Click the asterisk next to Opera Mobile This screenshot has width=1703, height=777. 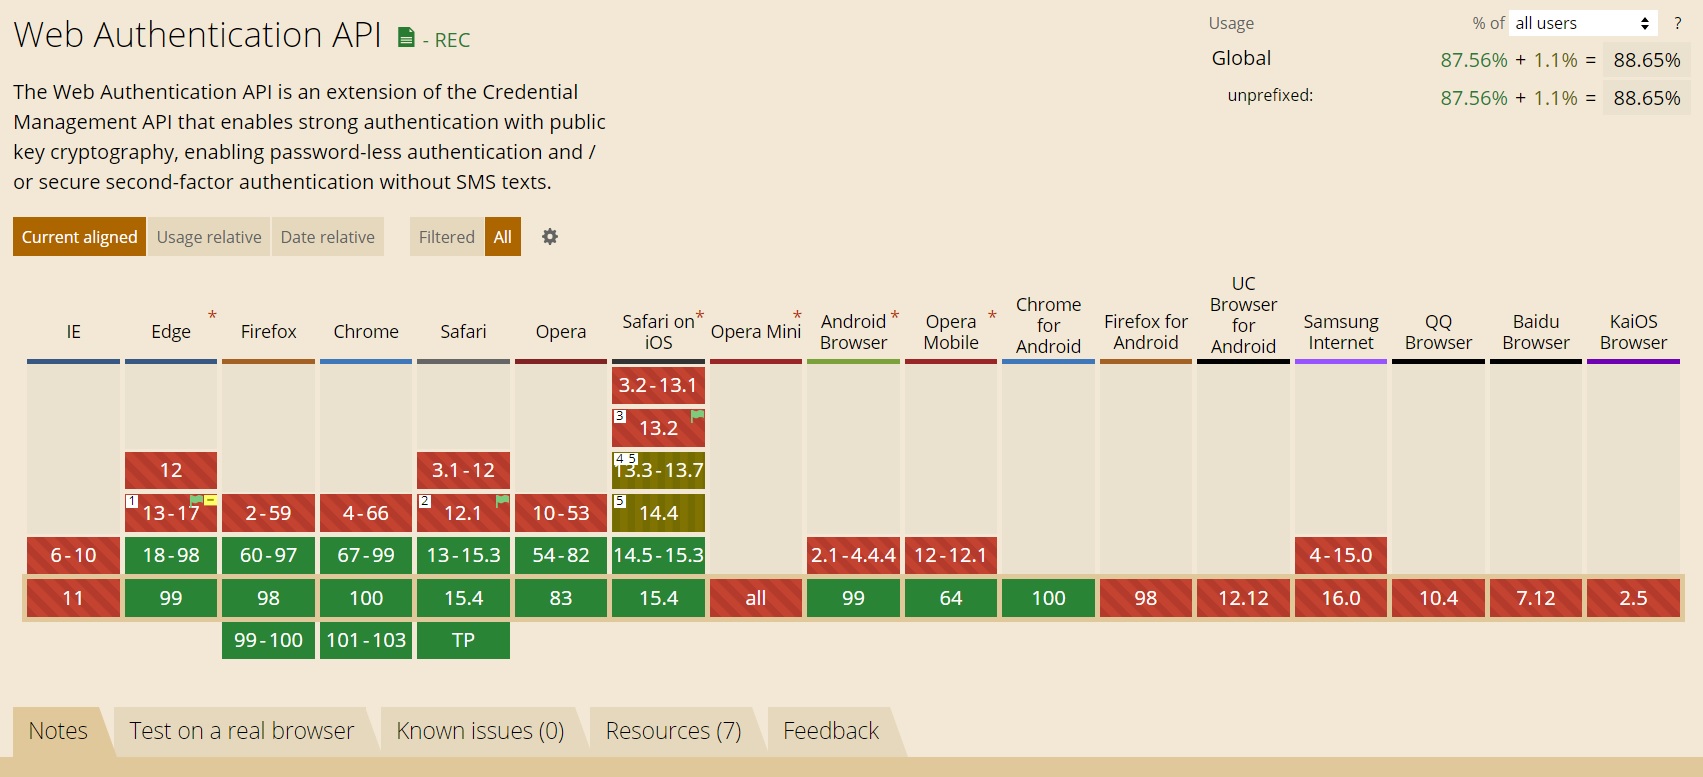[992, 317]
